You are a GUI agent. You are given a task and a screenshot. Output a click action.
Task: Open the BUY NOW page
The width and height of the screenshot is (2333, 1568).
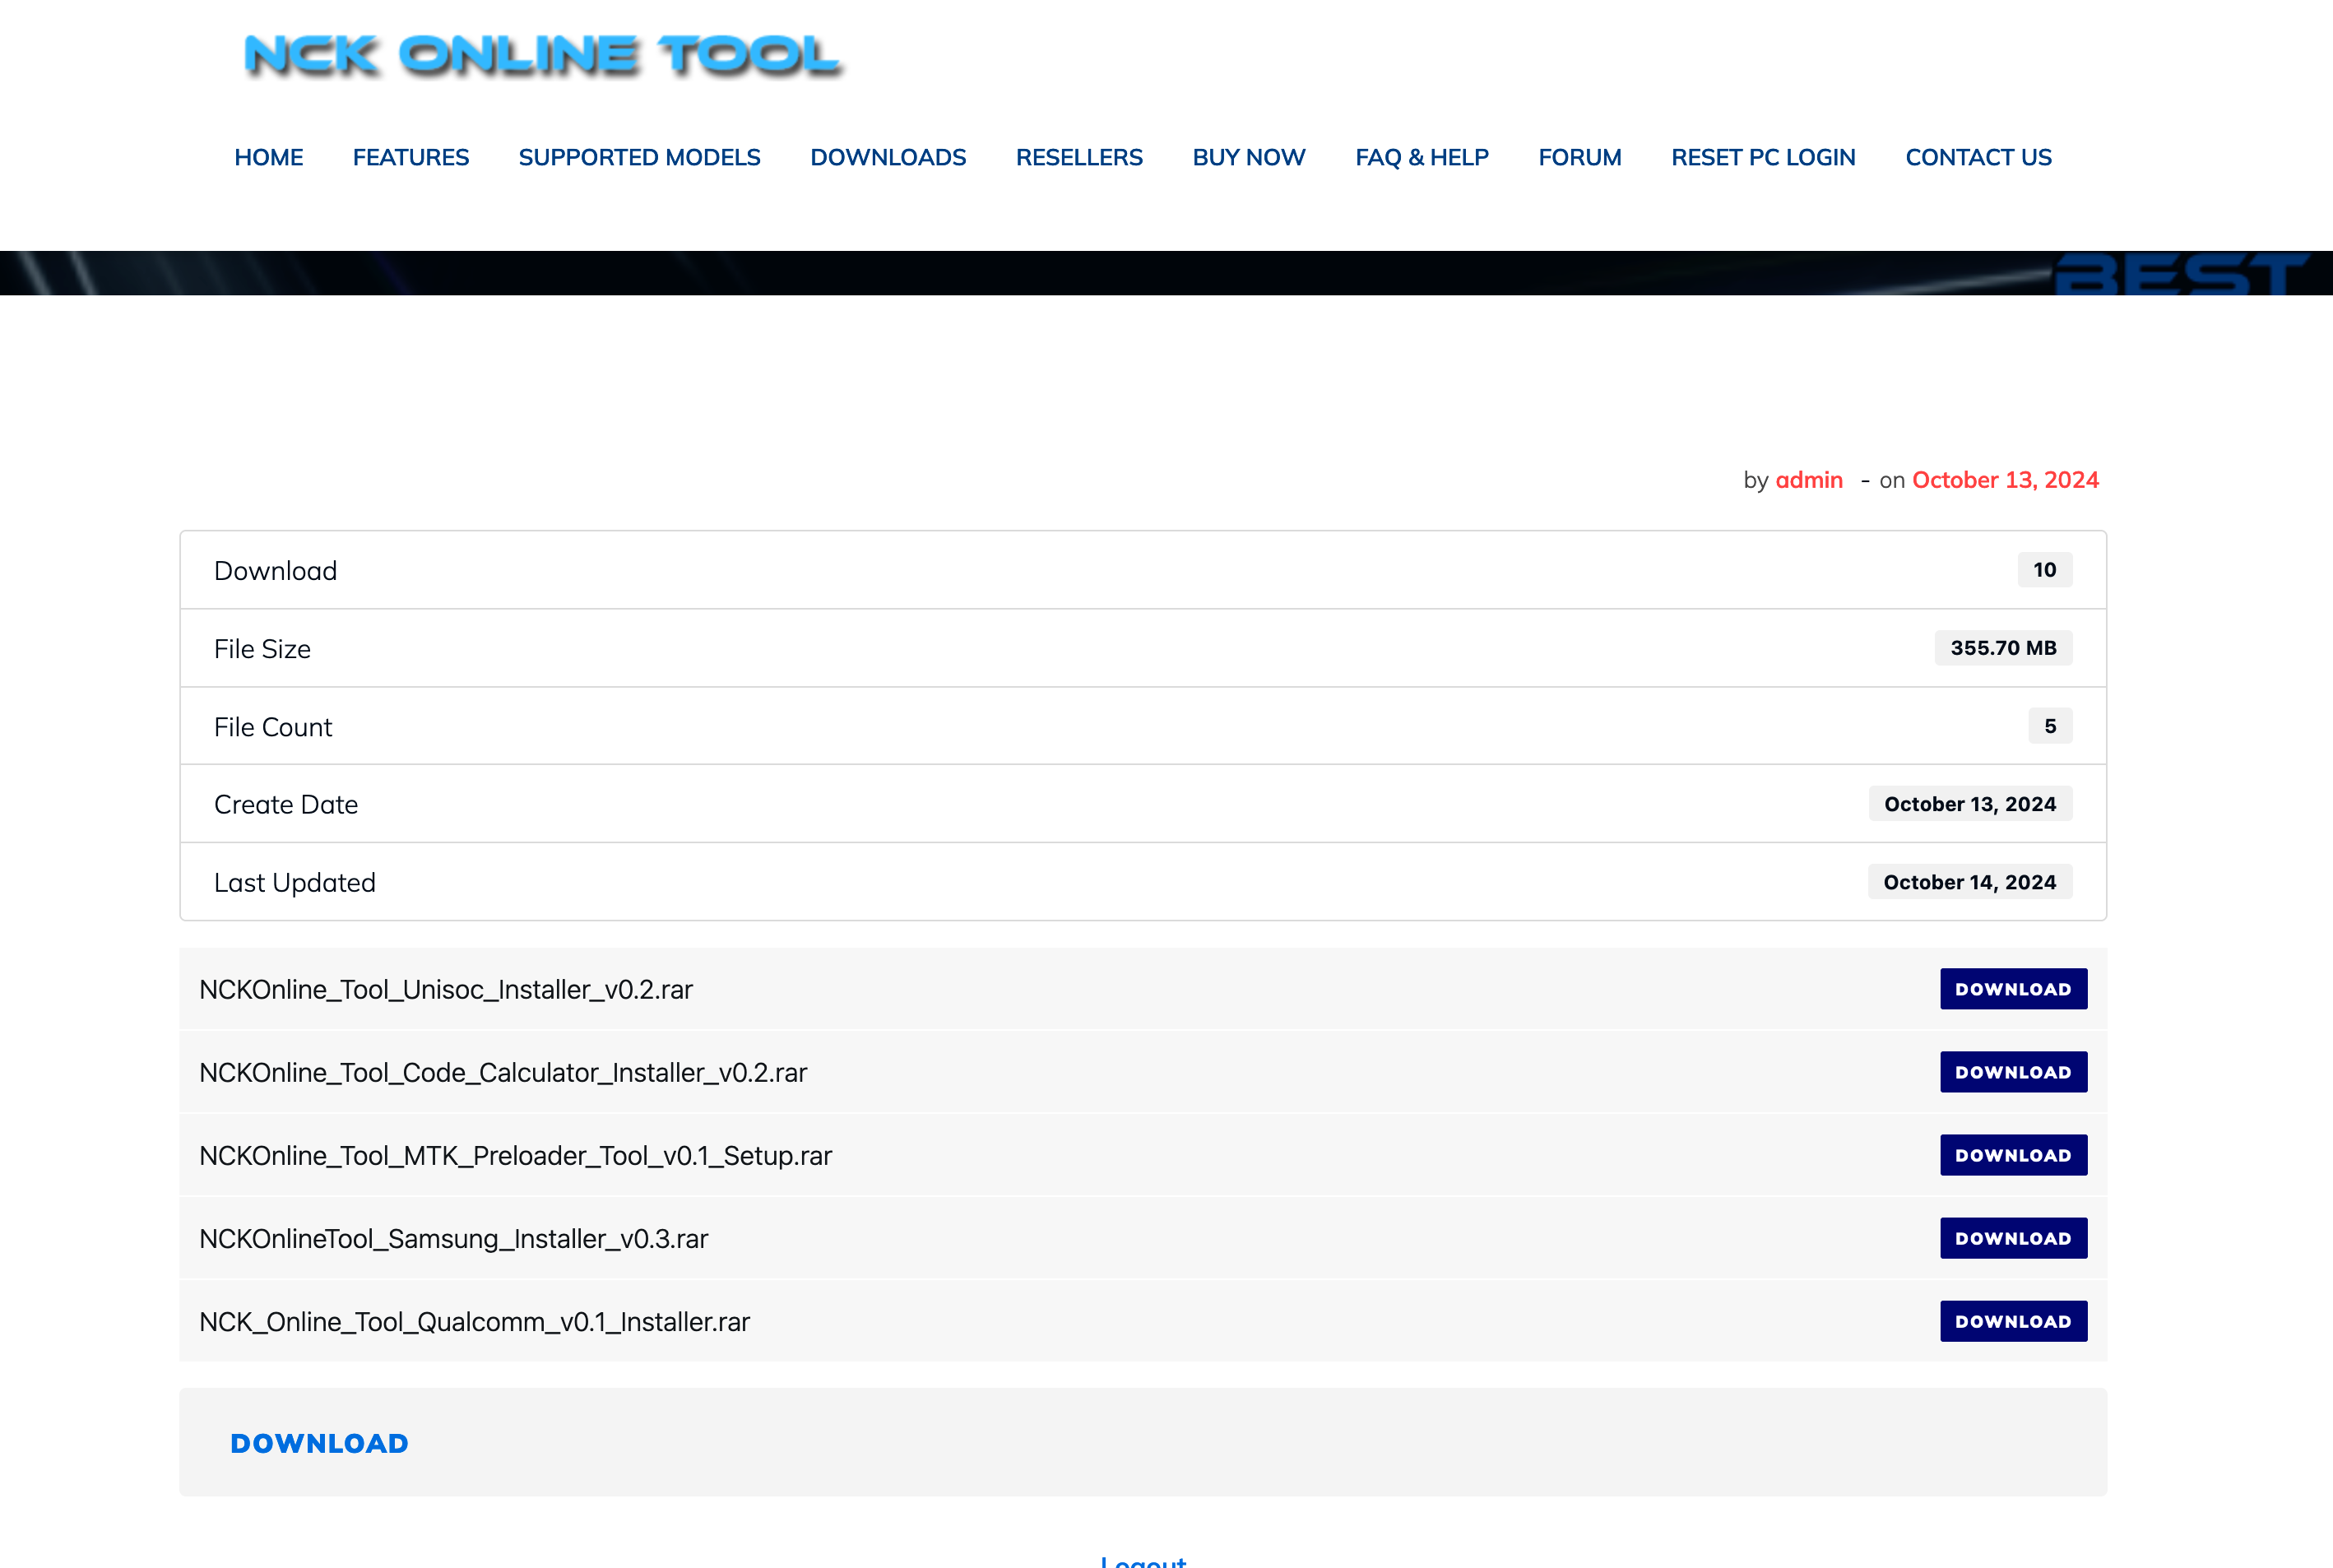[x=1248, y=157]
